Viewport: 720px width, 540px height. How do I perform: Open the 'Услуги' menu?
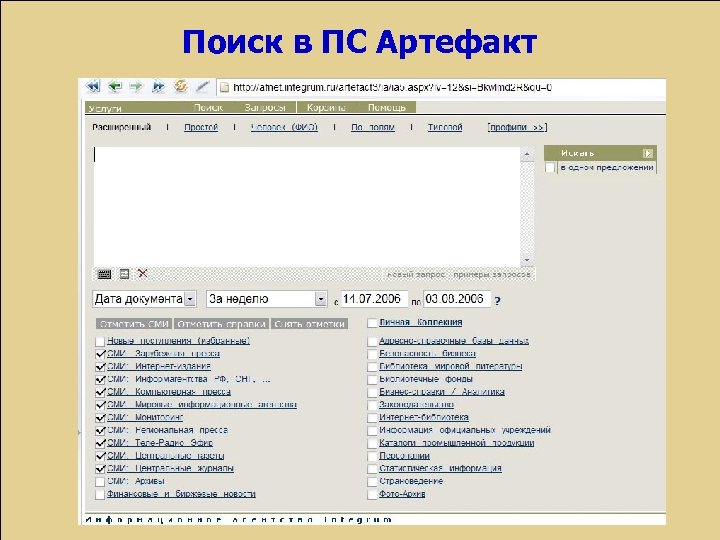[x=105, y=108]
